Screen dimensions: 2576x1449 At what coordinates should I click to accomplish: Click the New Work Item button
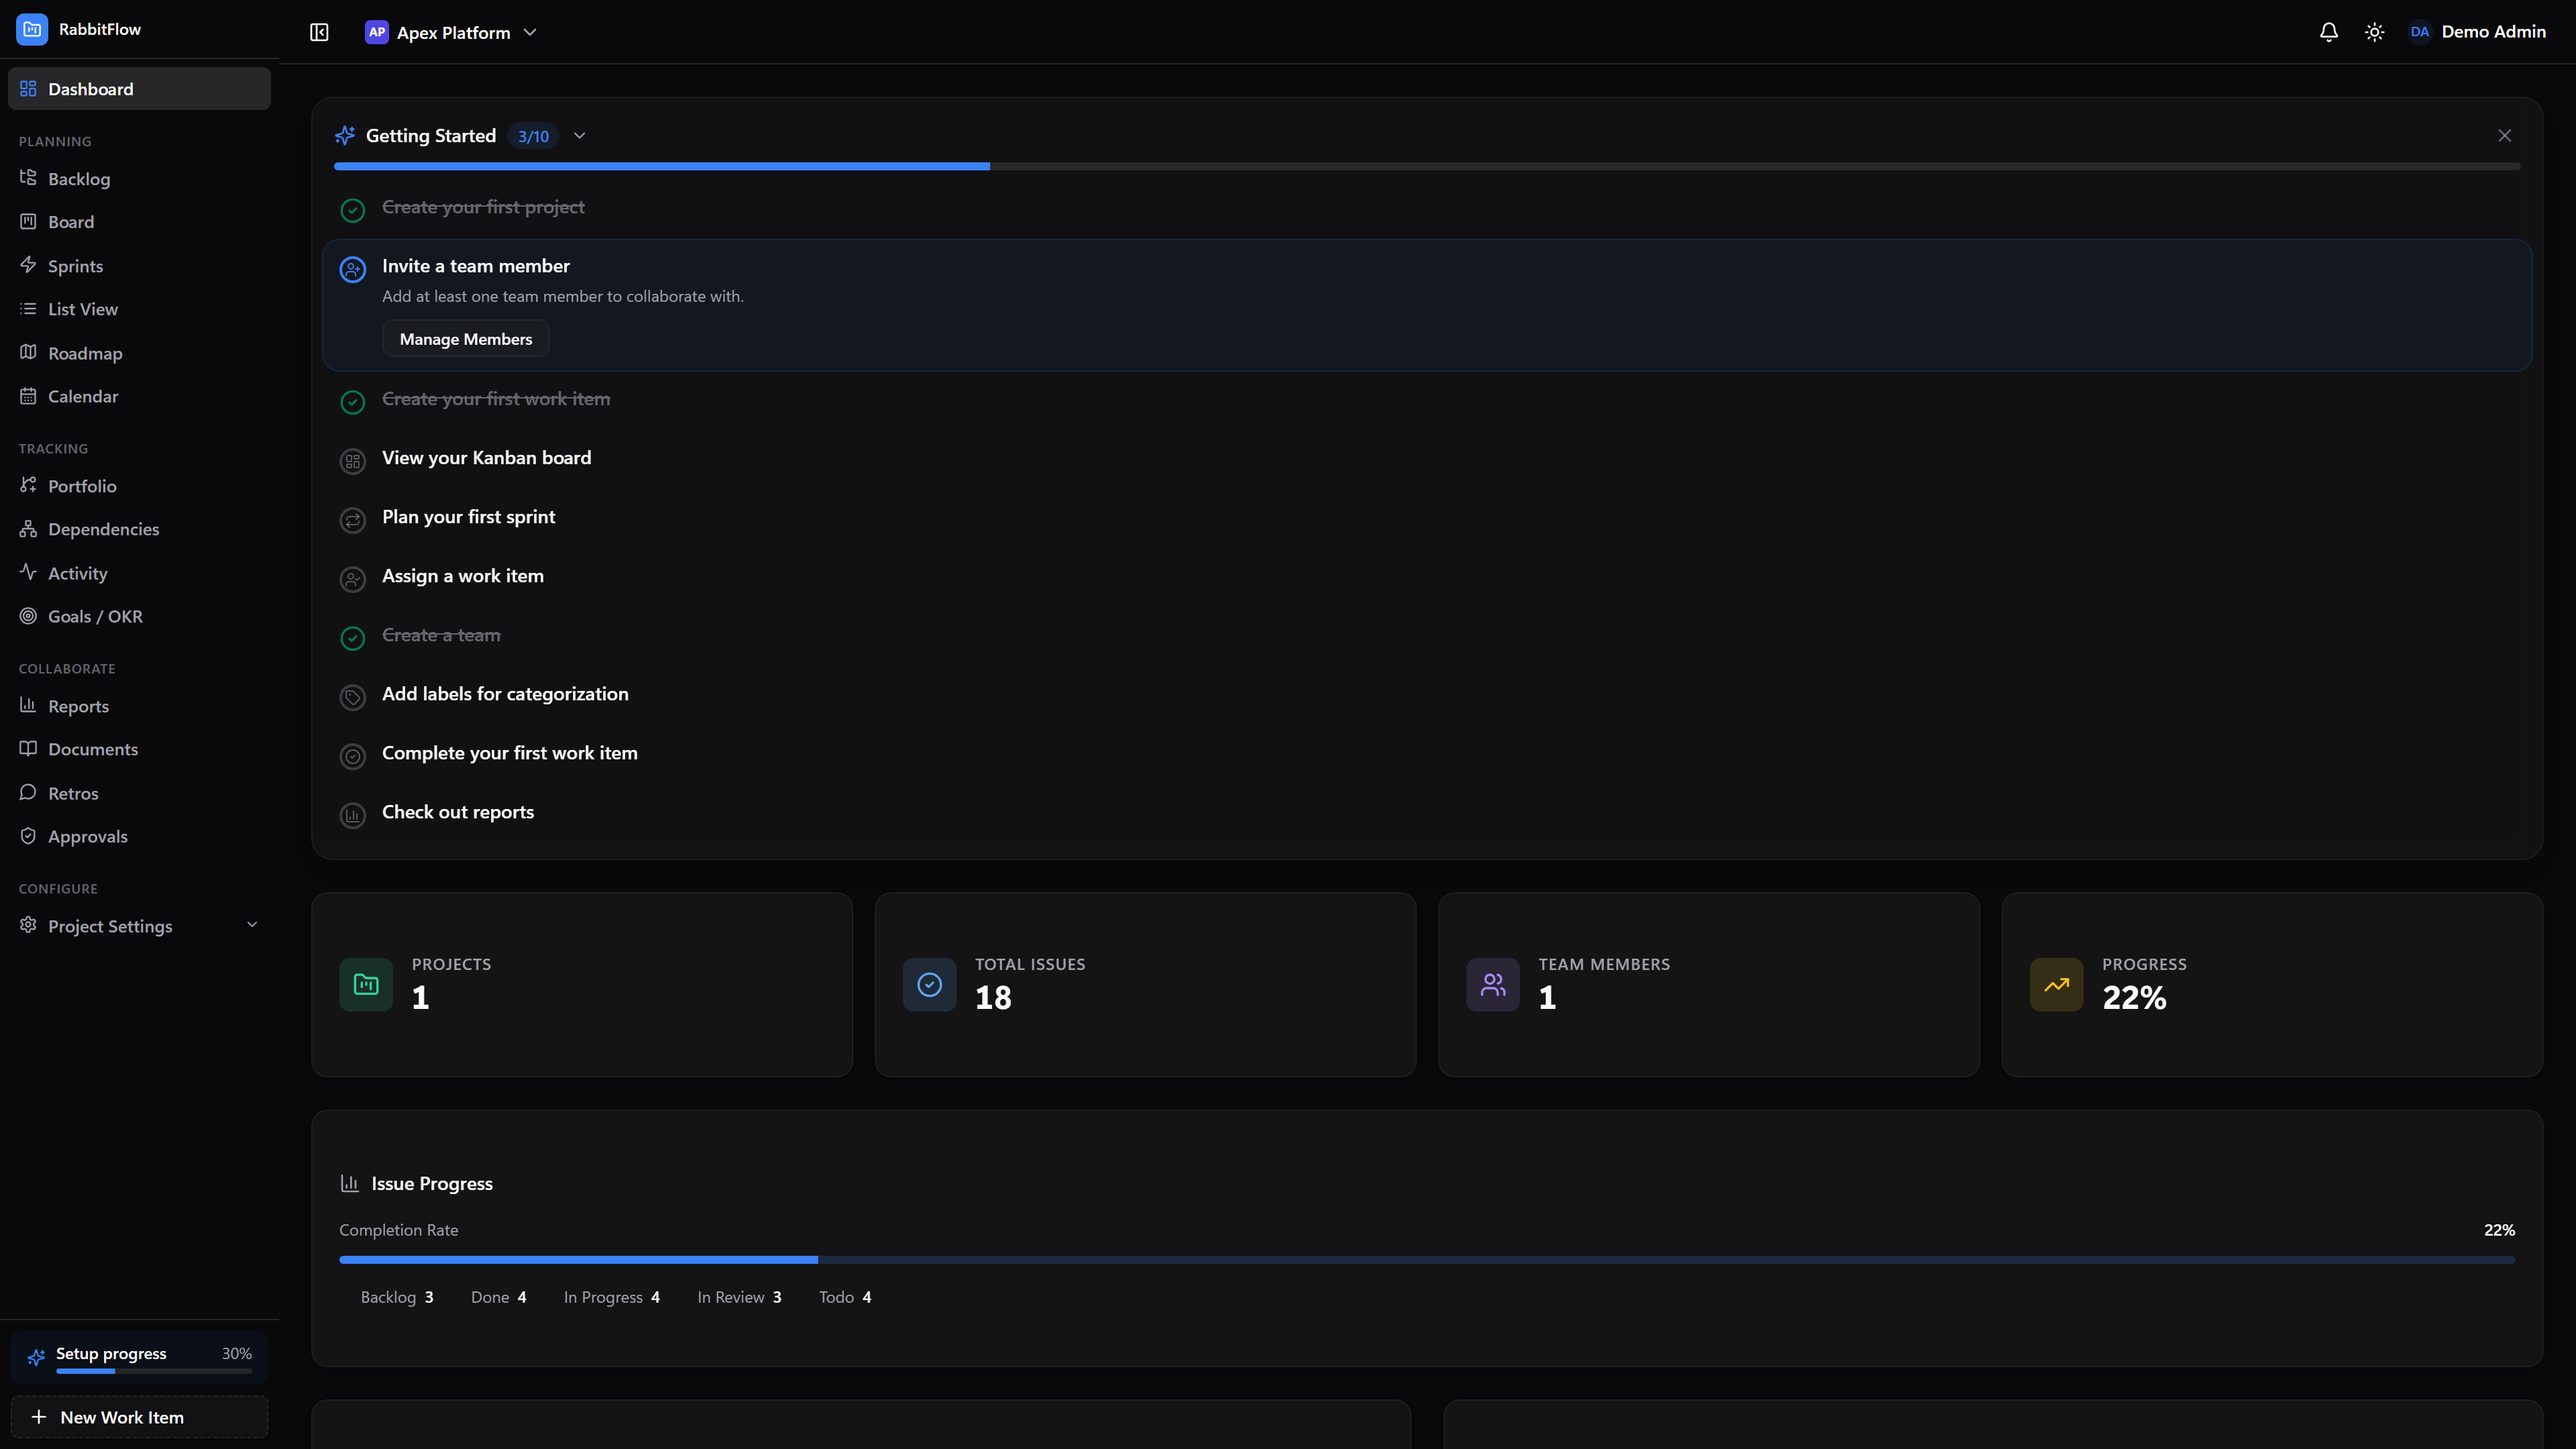pos(139,1417)
